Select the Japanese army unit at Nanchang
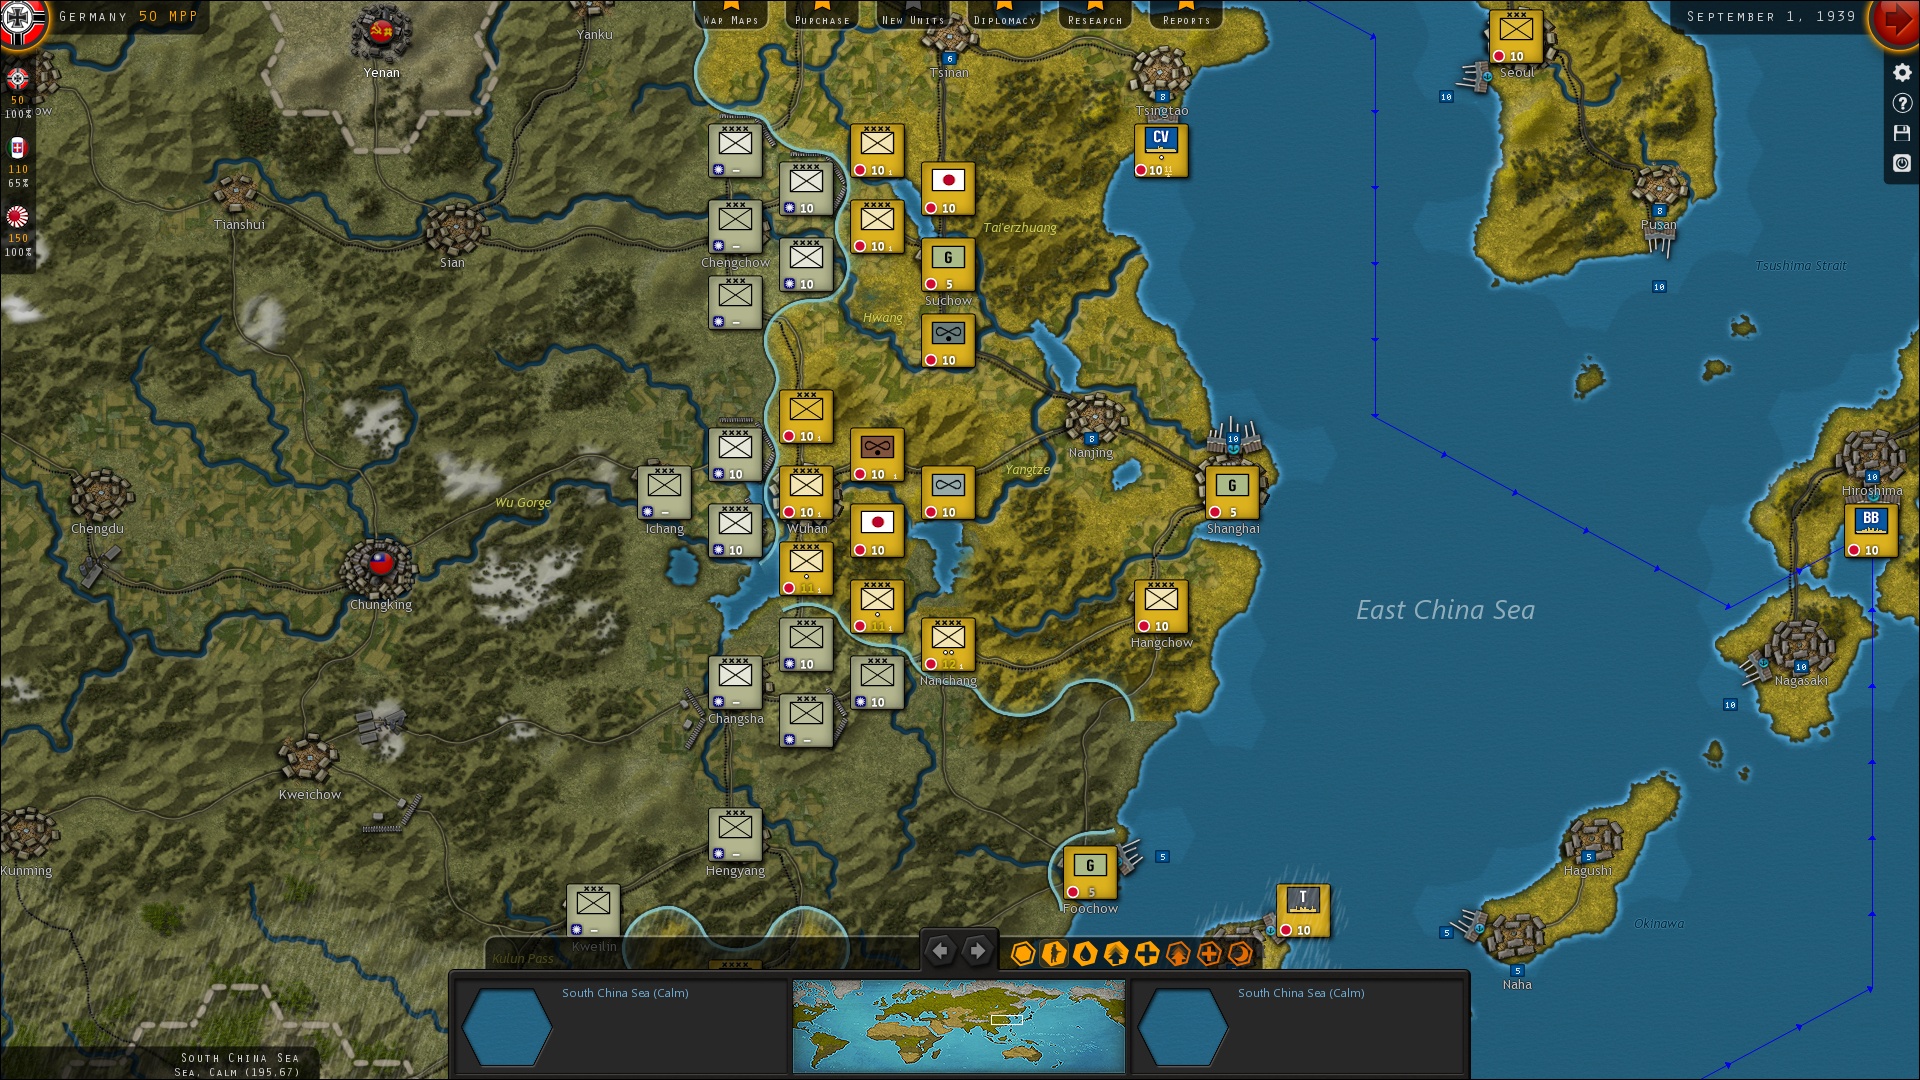 (948, 645)
